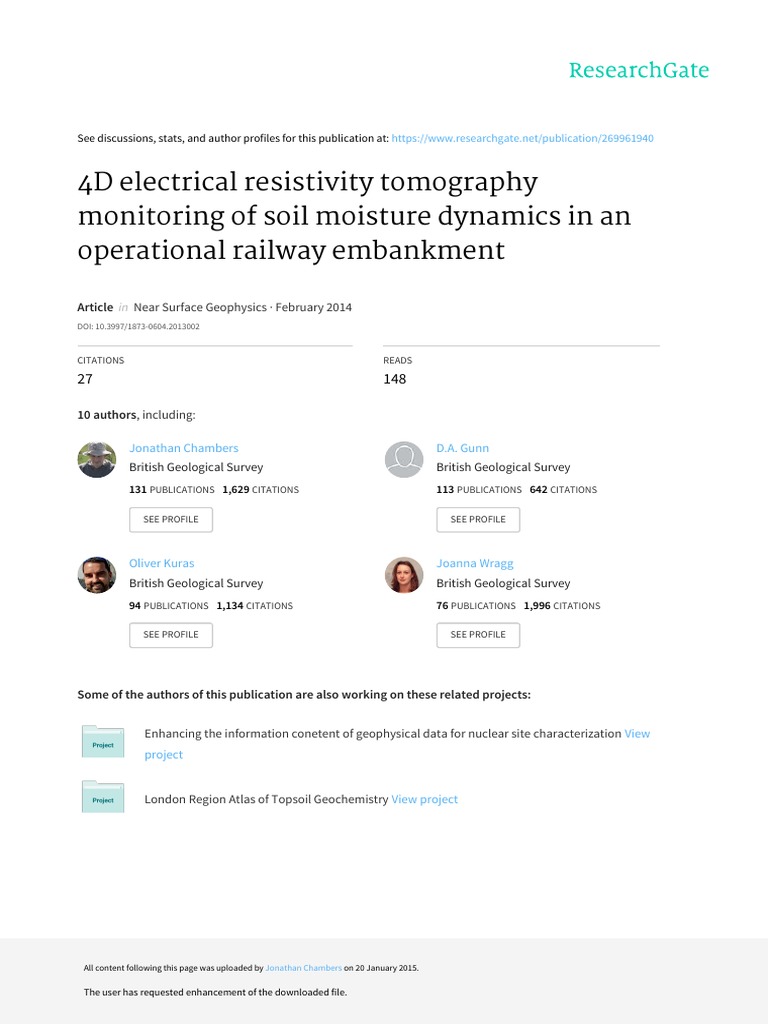Image resolution: width=768 pixels, height=1024 pixels.
Task: Click the London Region Atlas project icon
Action: pyautogui.click(x=103, y=797)
